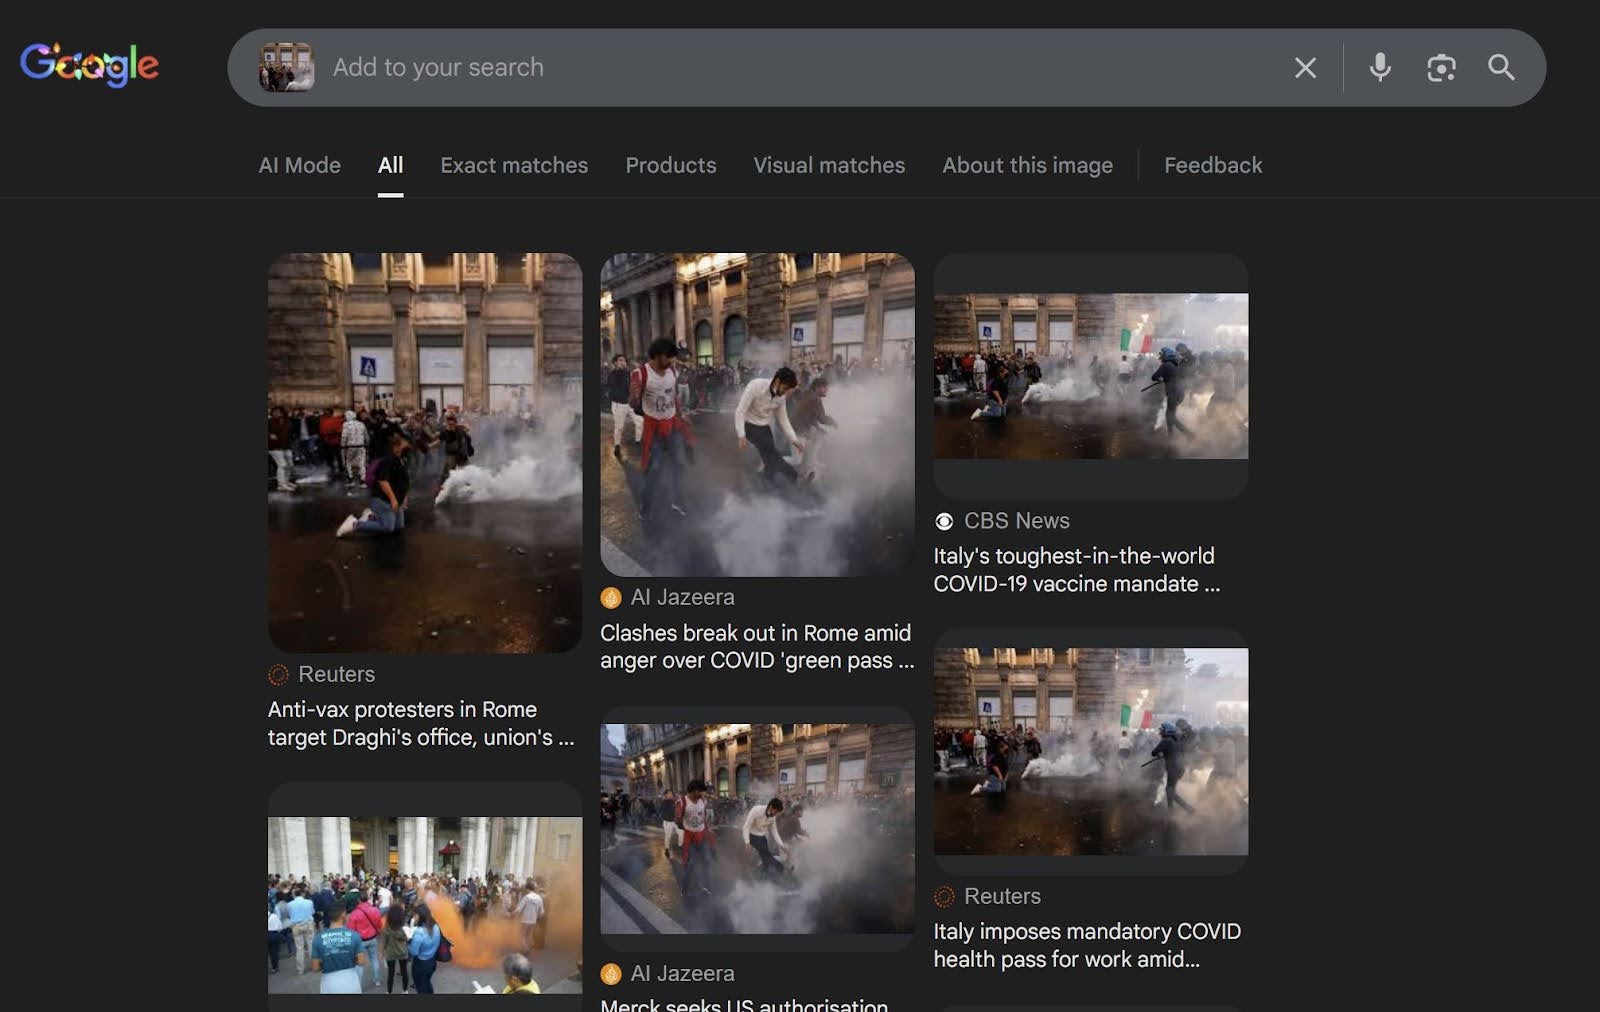Click the magnifying glass search icon
This screenshot has height=1012, width=1600.
click(1501, 68)
